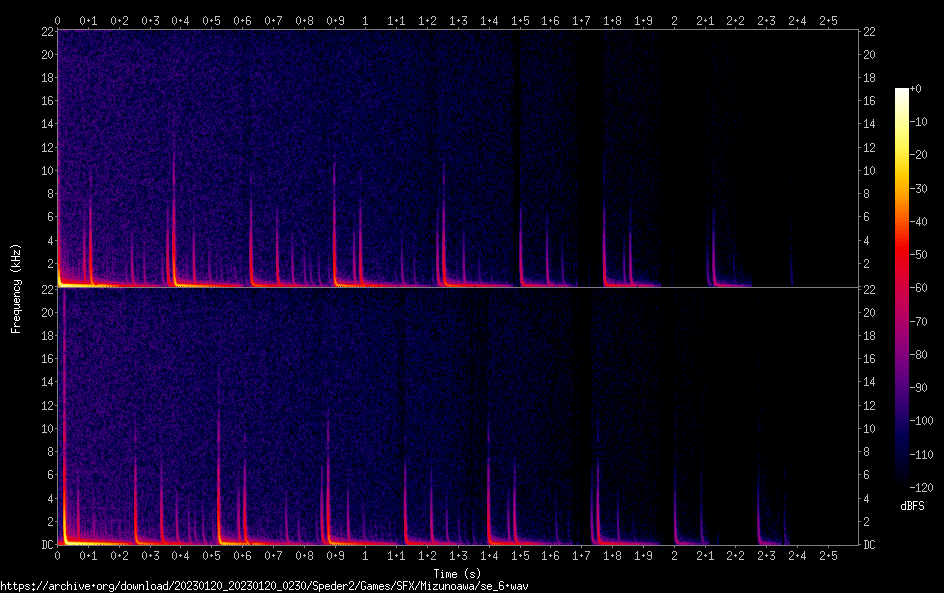Pick the bright white top of the color scale
The image size is (944, 593).
pos(902,93)
